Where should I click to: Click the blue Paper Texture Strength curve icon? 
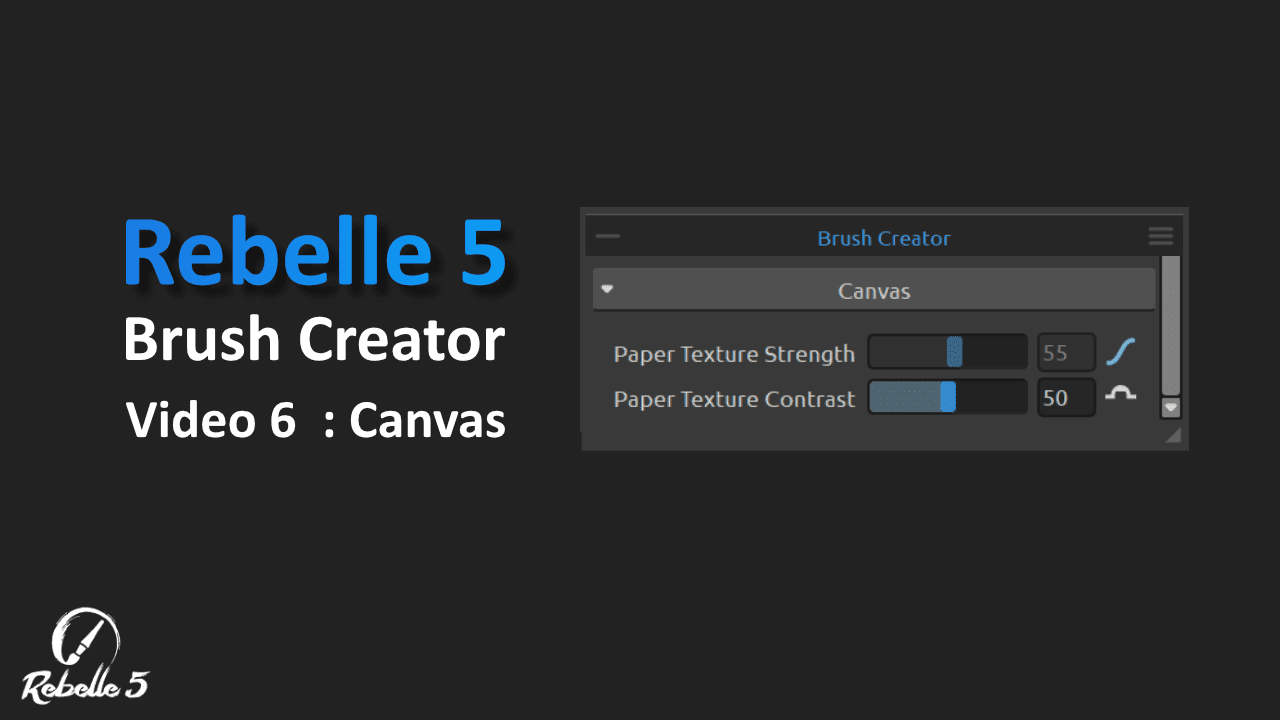(x=1120, y=353)
